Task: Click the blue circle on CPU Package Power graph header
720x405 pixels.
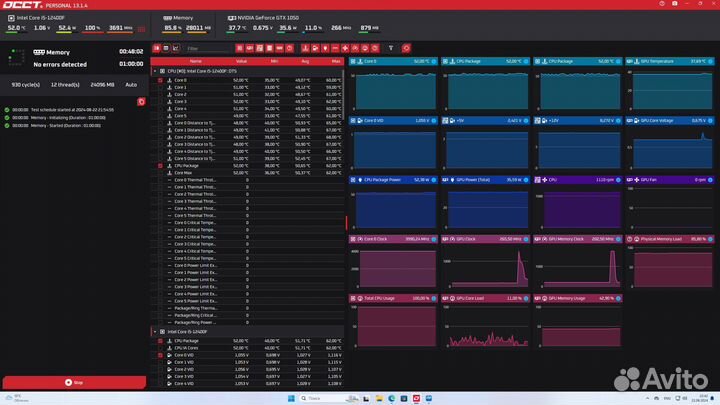Action: 434,180
